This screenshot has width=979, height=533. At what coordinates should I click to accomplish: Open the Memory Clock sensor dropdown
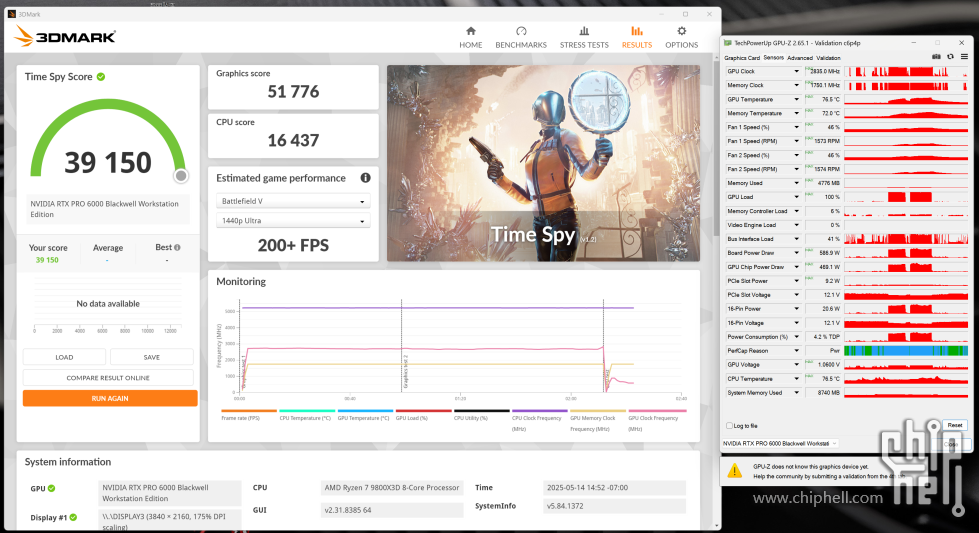coord(796,86)
